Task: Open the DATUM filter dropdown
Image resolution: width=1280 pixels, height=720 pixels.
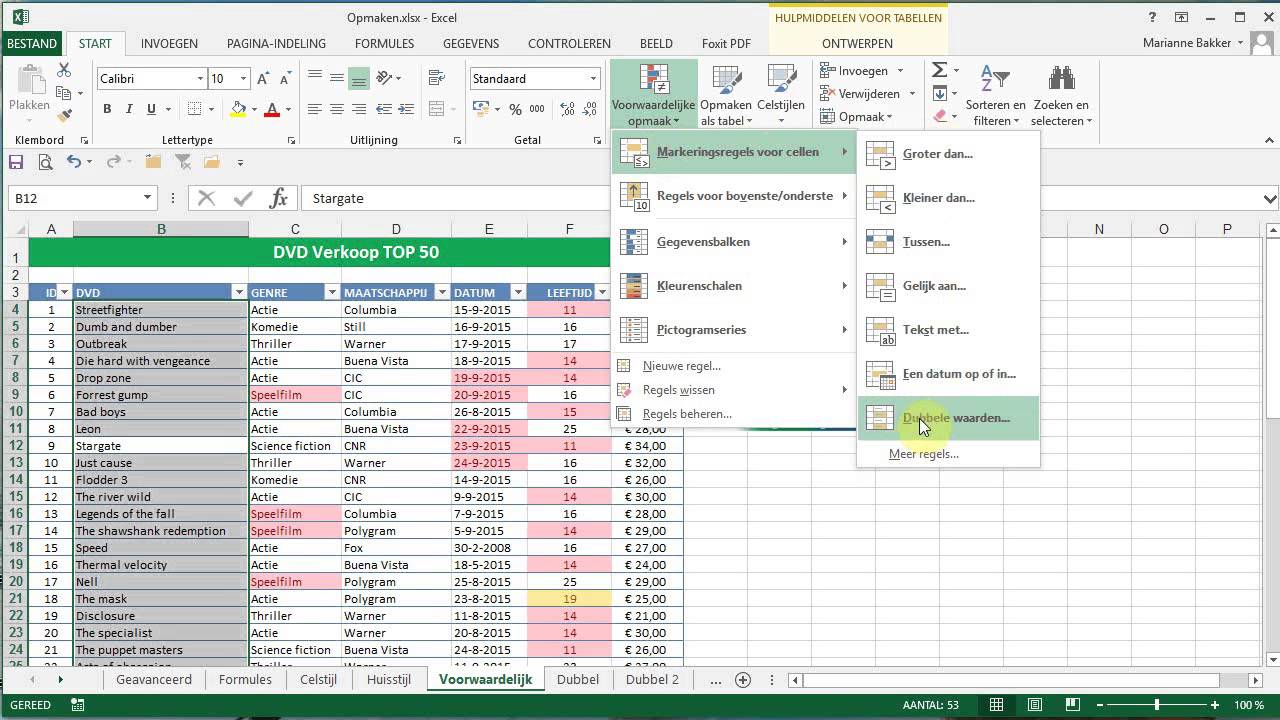Action: pyautogui.click(x=517, y=293)
